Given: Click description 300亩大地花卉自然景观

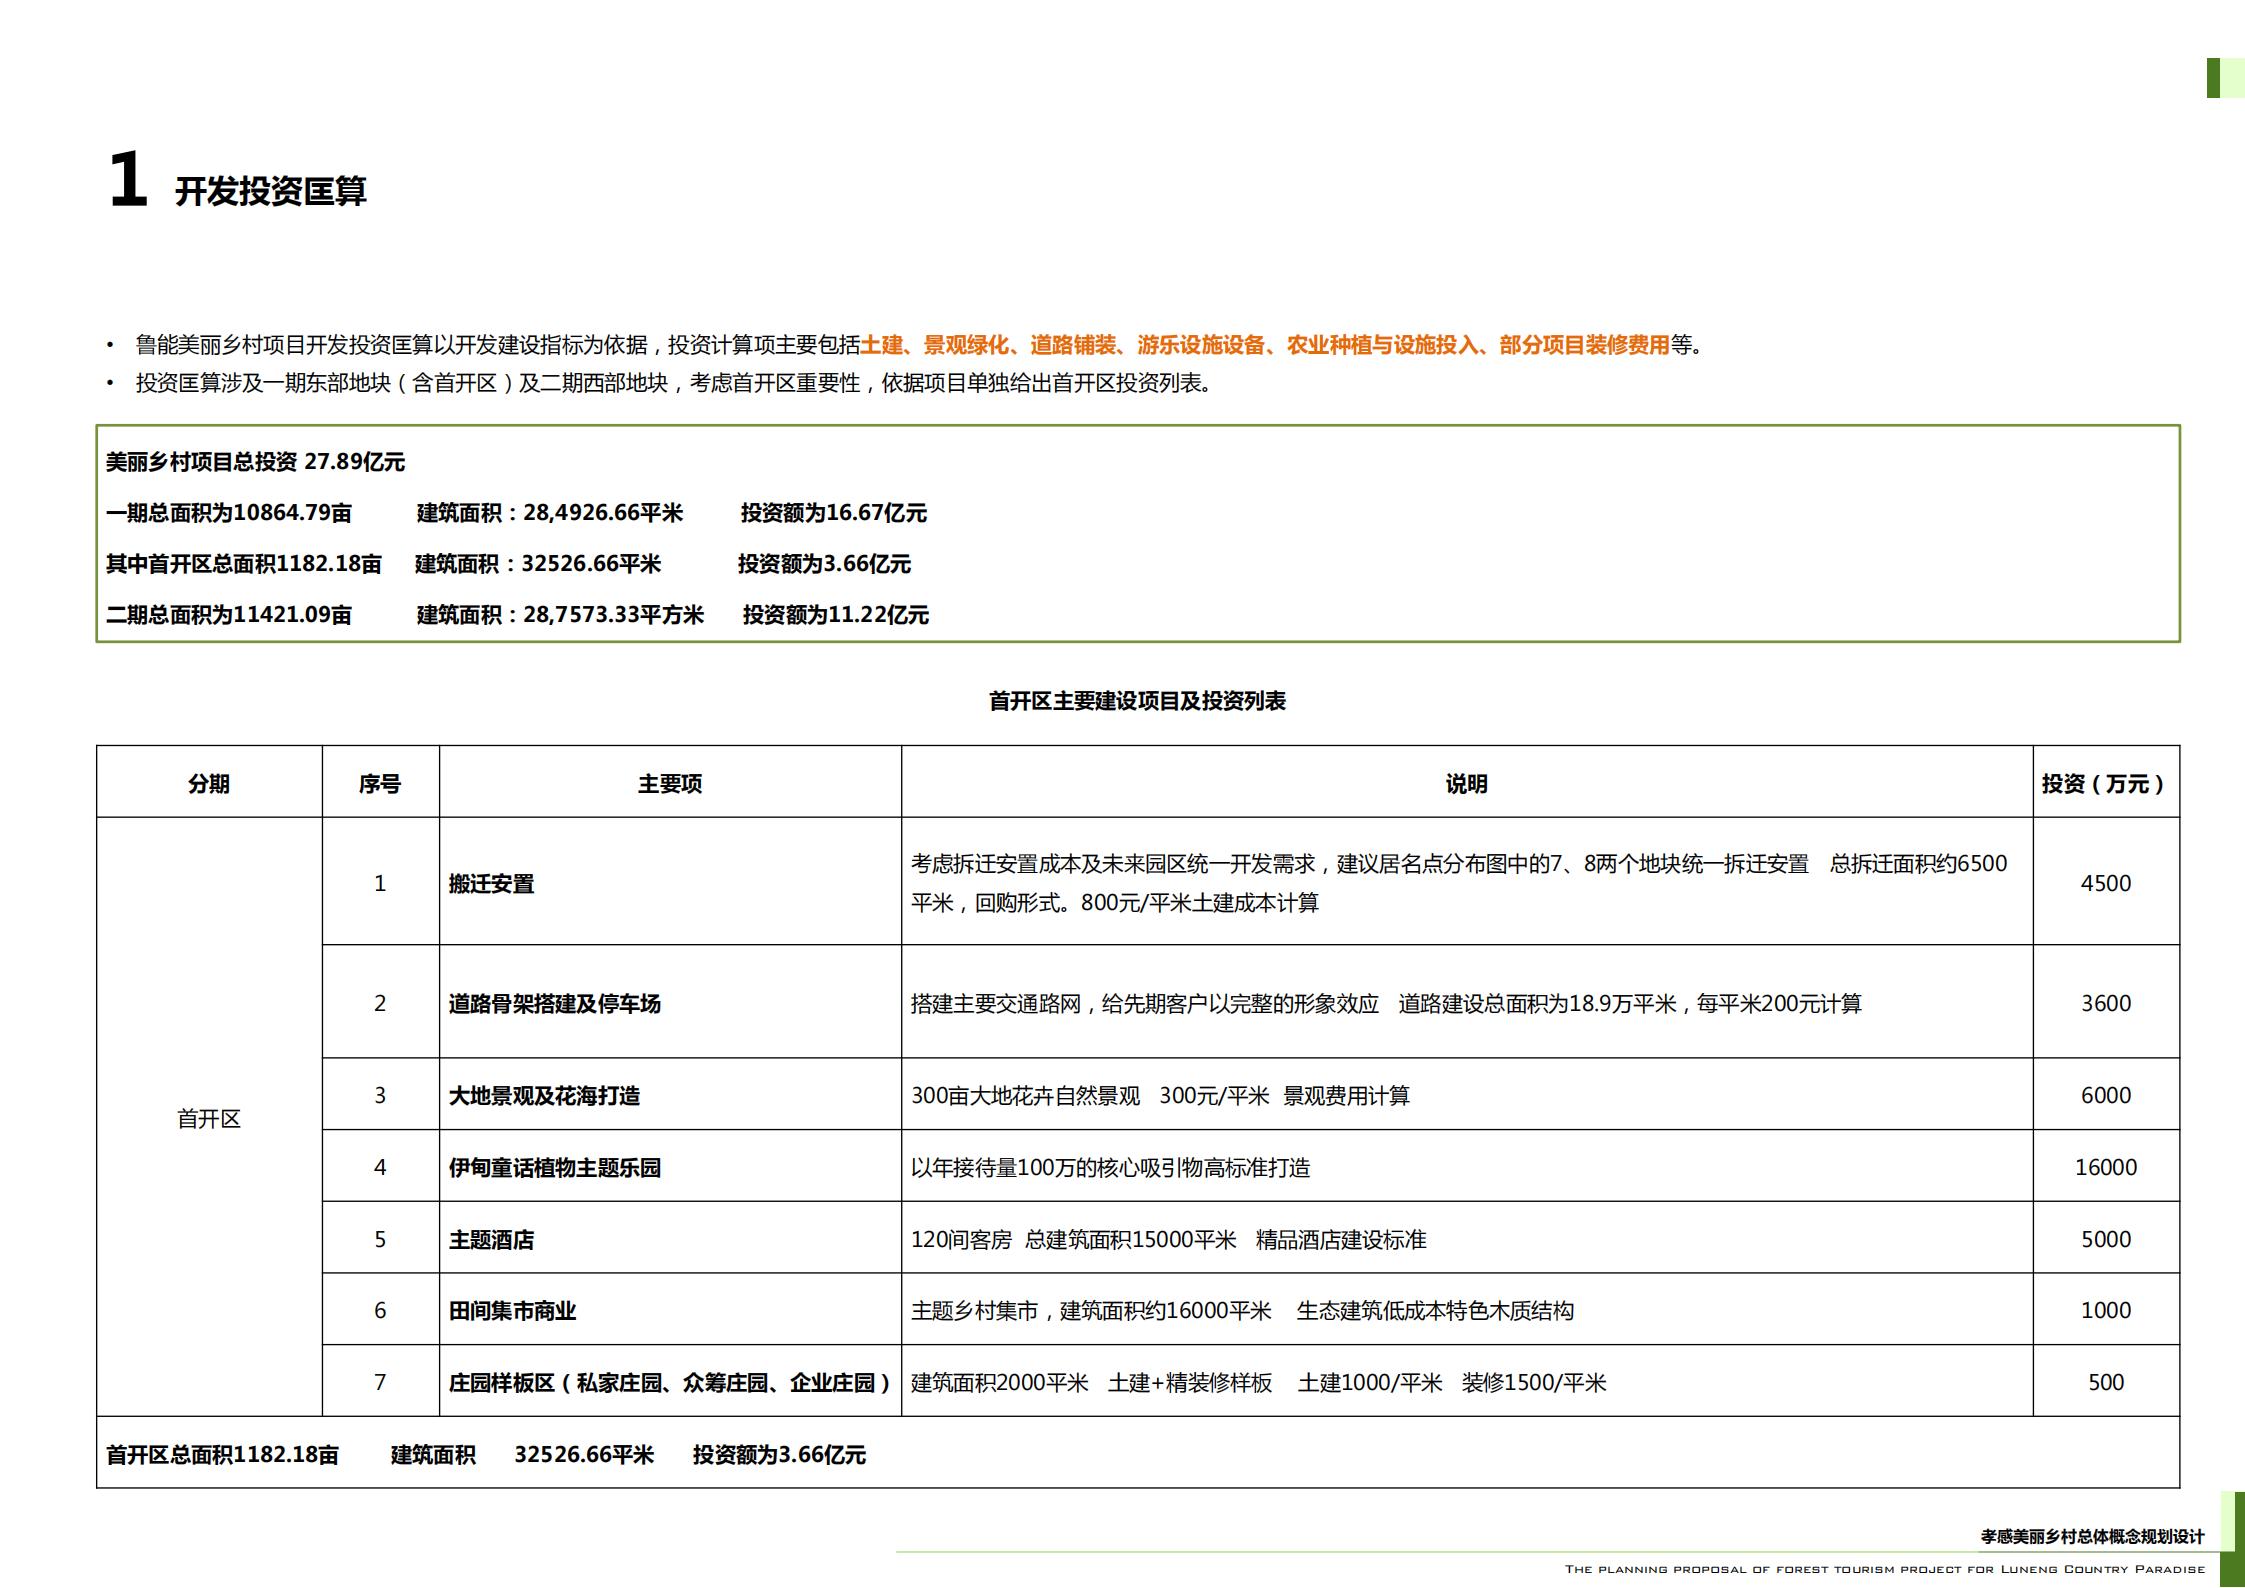Looking at the screenshot, I should click(x=1160, y=1095).
